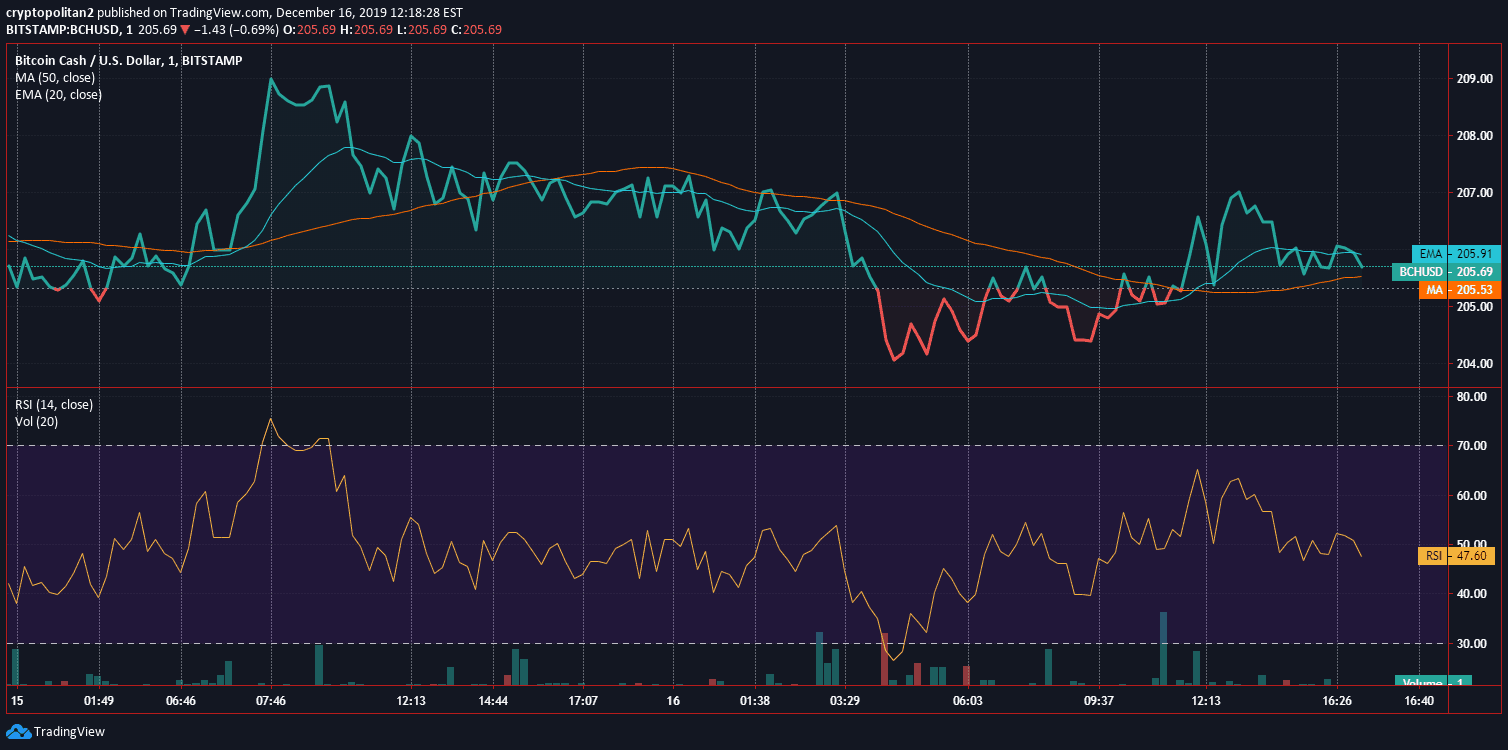The width and height of the screenshot is (1508, 750).
Task: Select the EMA (20, close) indicator legend
Action: pyautogui.click(x=58, y=94)
